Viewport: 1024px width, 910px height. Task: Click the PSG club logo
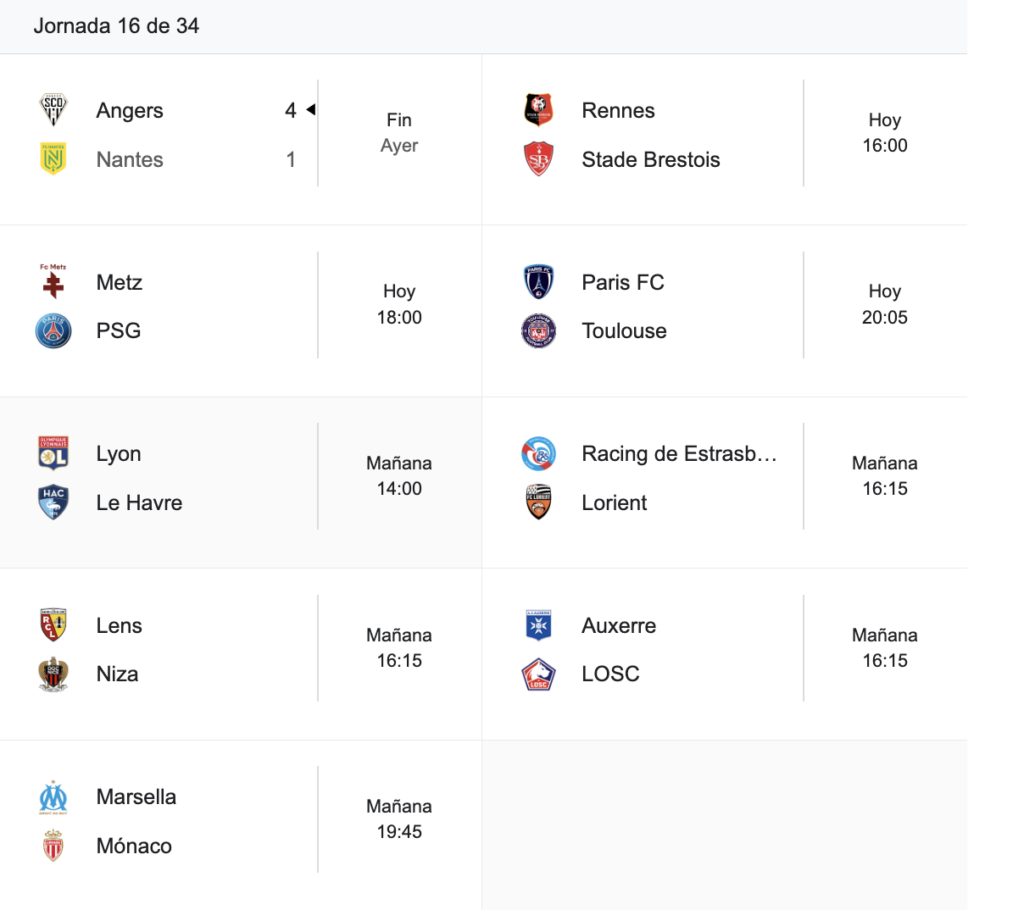pos(53,331)
